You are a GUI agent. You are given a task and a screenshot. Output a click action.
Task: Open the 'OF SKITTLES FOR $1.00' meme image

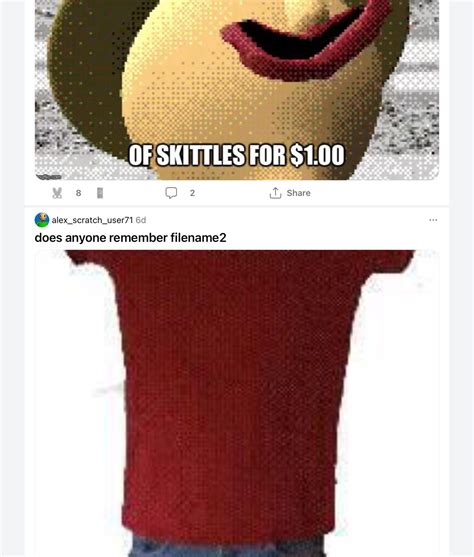(x=237, y=90)
